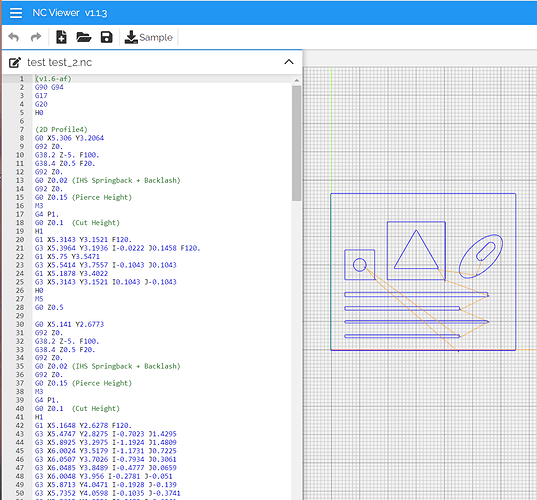Click line 'G90 G94'
The height and width of the screenshot is (500, 537).
coord(49,87)
